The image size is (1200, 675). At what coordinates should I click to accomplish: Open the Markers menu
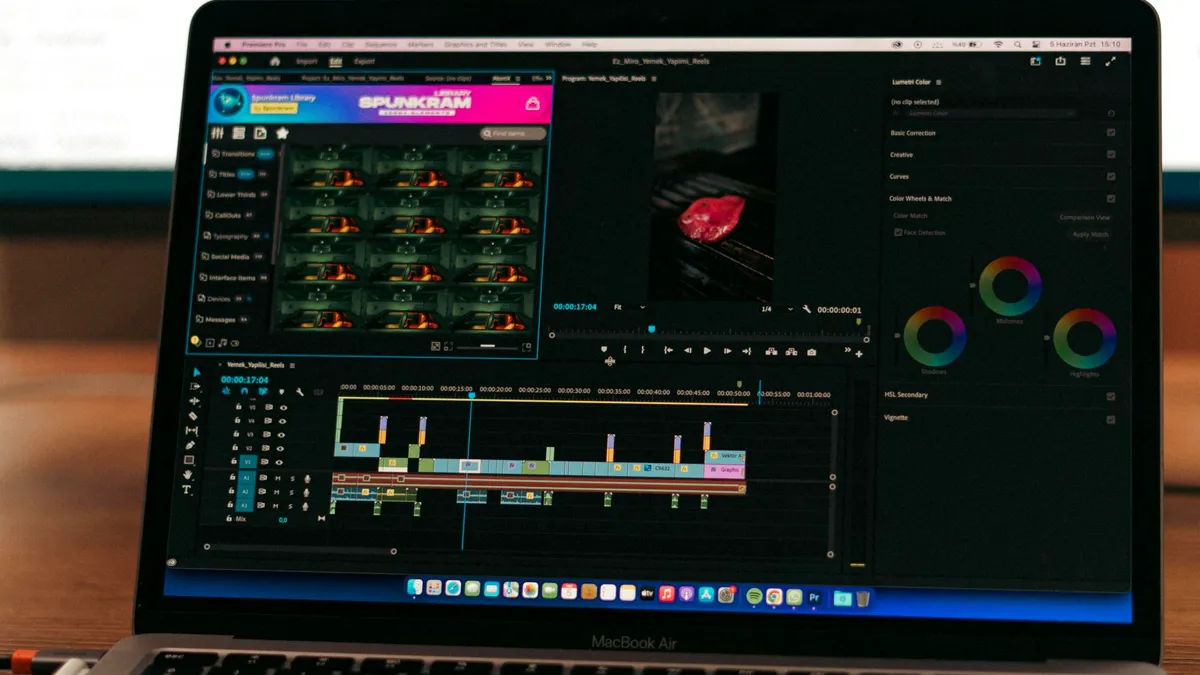pos(421,45)
